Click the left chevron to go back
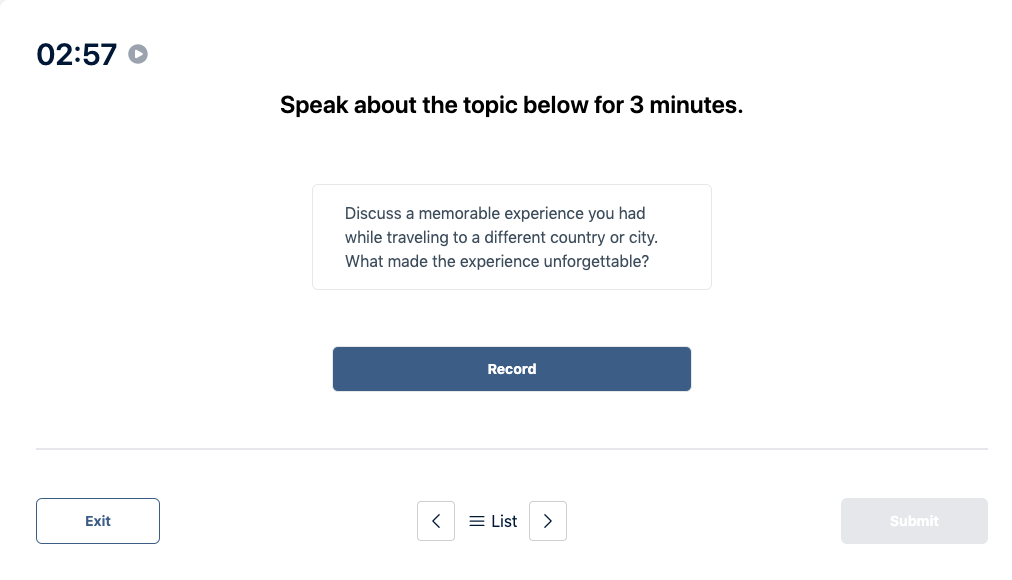1012x580 pixels. click(436, 521)
